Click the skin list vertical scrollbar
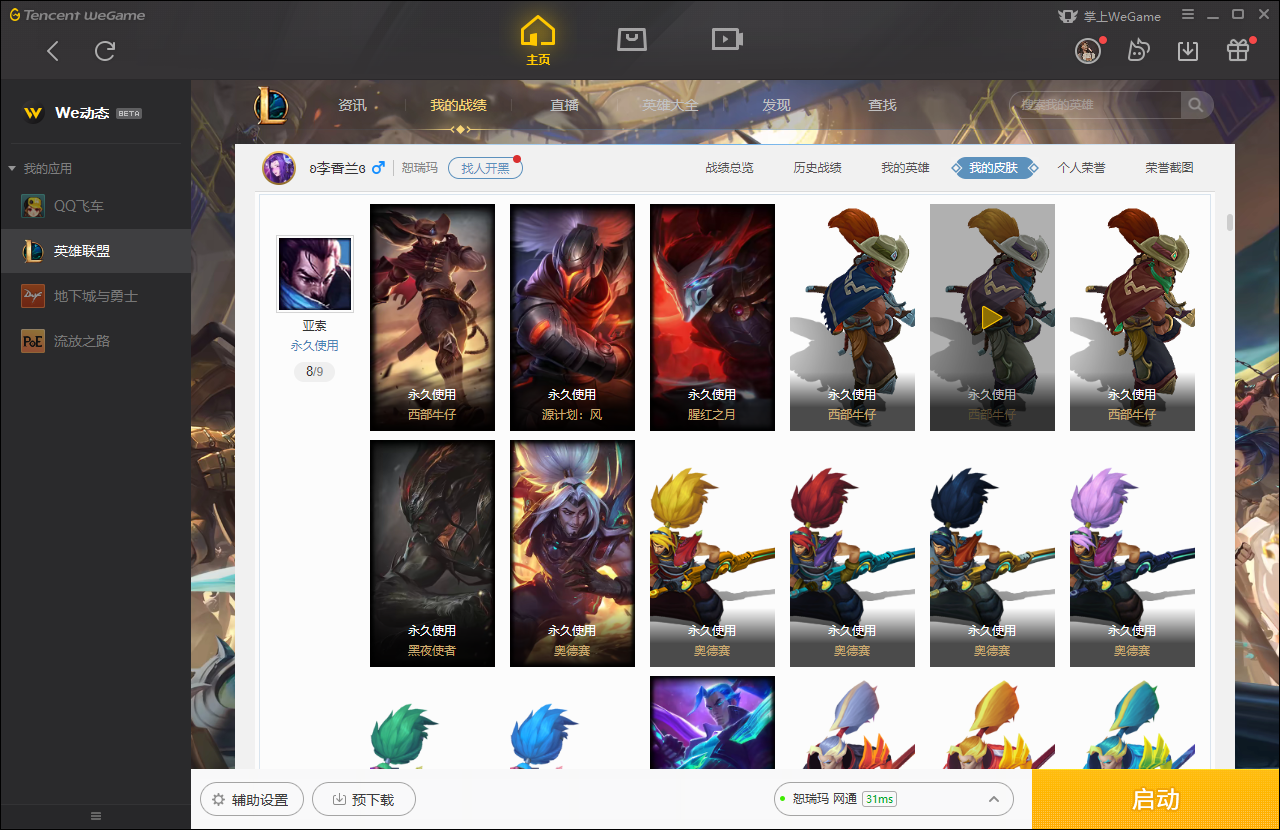1280x830 pixels. point(1229,222)
